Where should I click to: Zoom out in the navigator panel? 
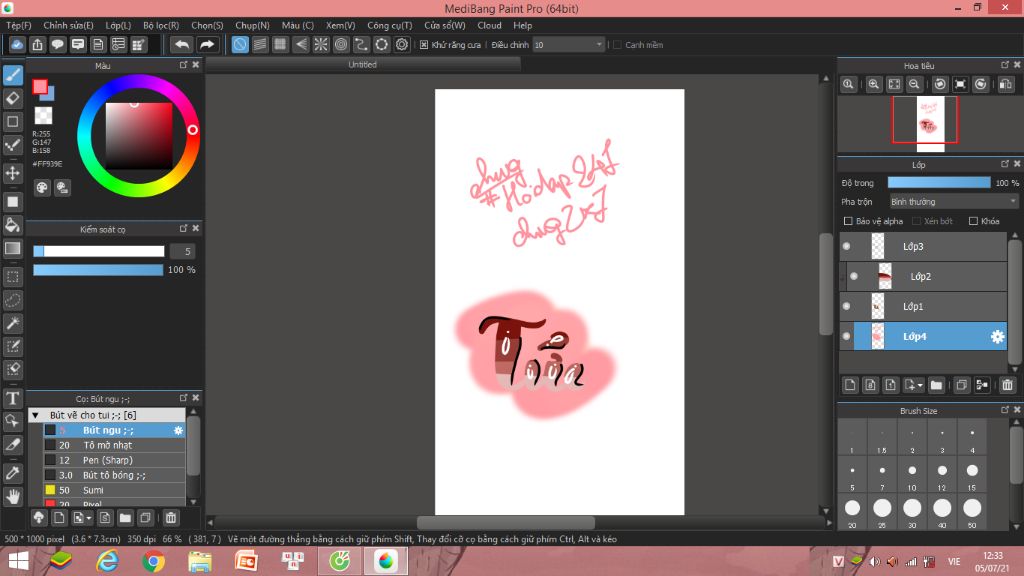coord(914,84)
